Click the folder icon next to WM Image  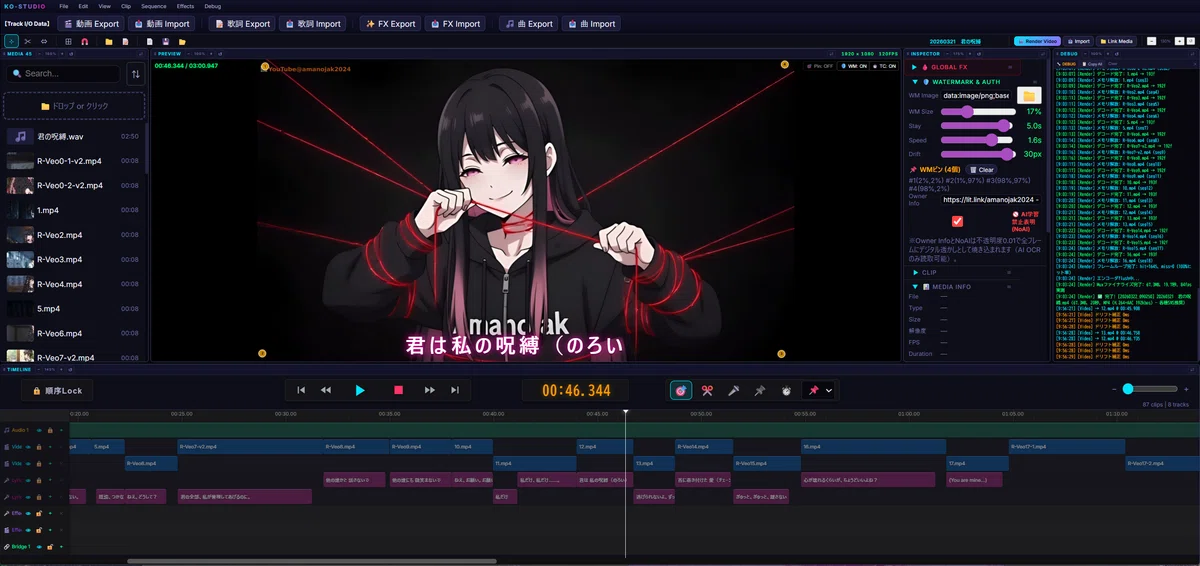[x=1029, y=95]
